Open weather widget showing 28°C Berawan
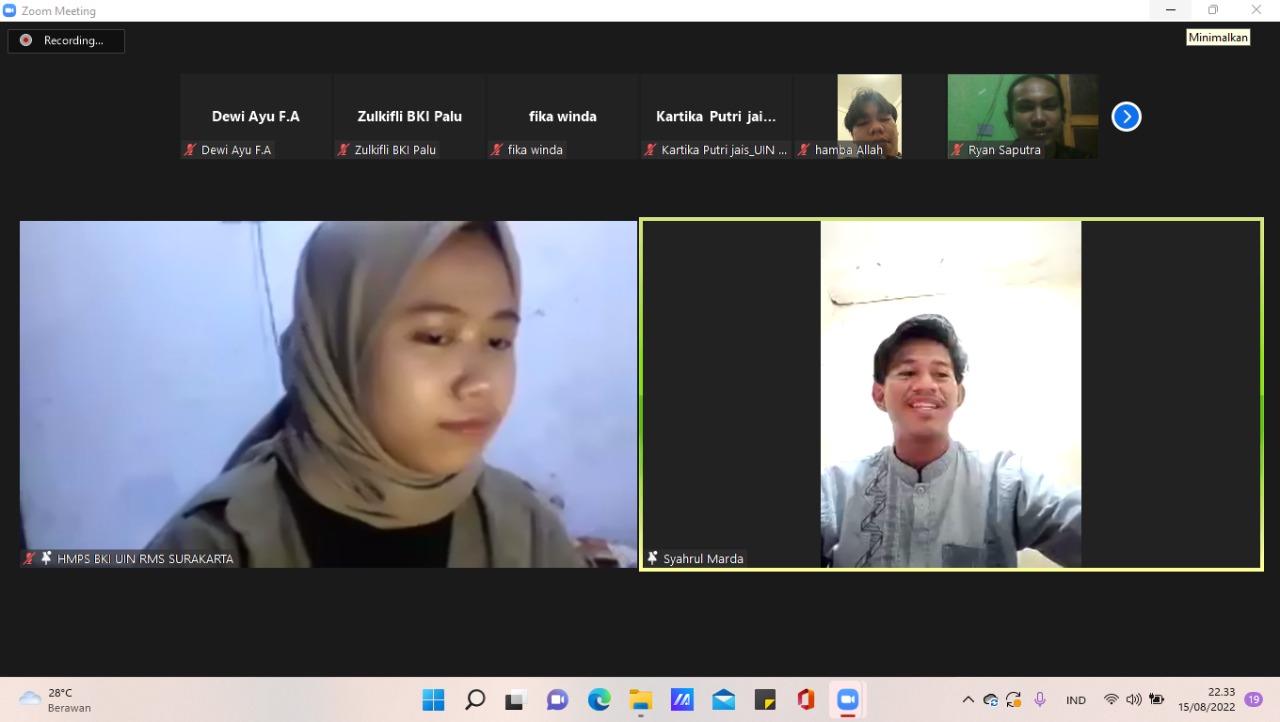The width and height of the screenshot is (1280, 722). coord(55,700)
